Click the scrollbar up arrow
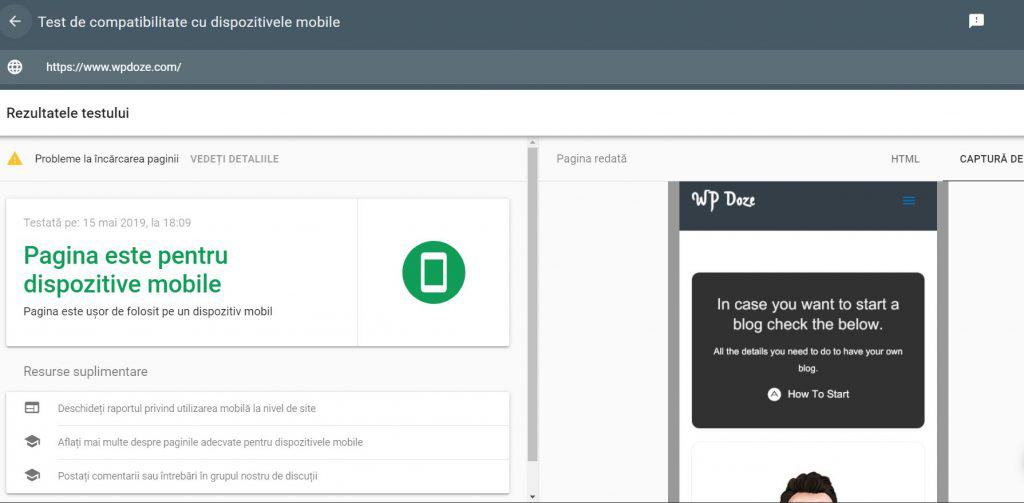The width and height of the screenshot is (1024, 503). [532, 142]
